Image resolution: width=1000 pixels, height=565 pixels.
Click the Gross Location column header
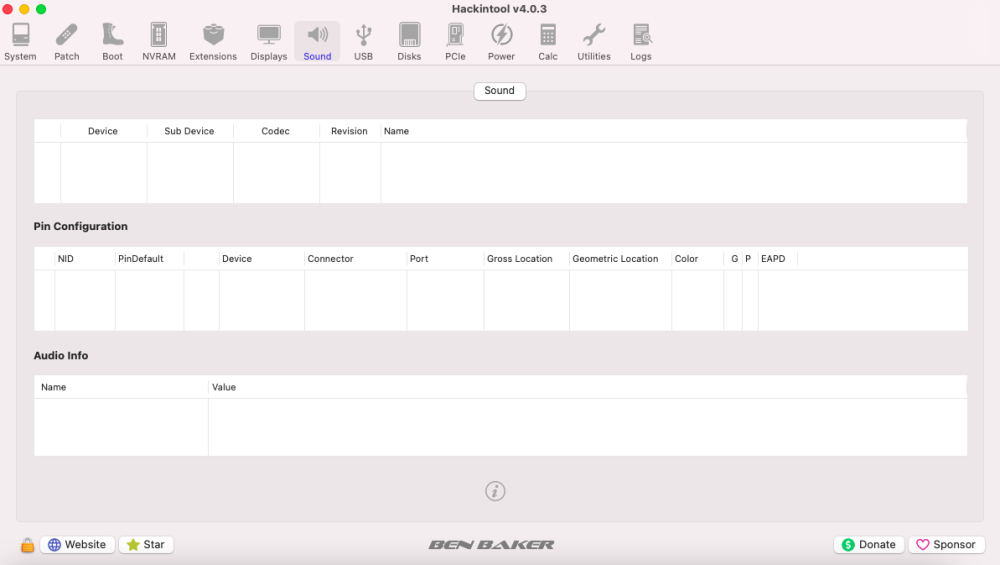526,258
